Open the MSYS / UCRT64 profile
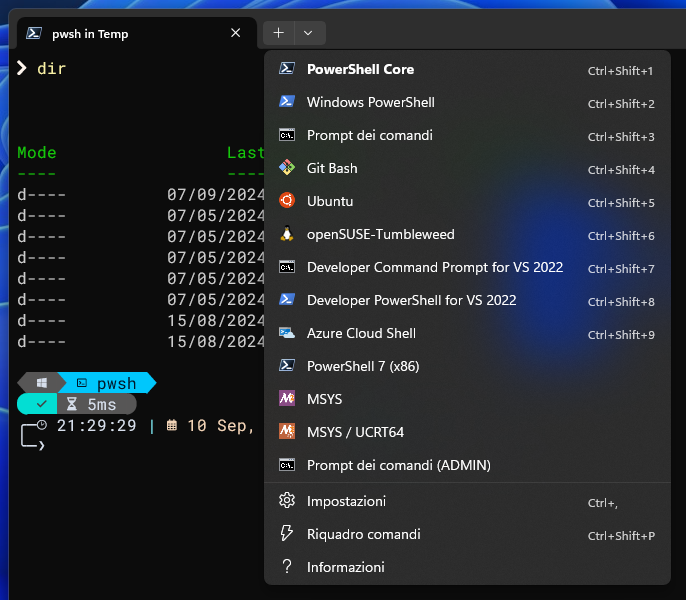The image size is (686, 600). click(467, 432)
